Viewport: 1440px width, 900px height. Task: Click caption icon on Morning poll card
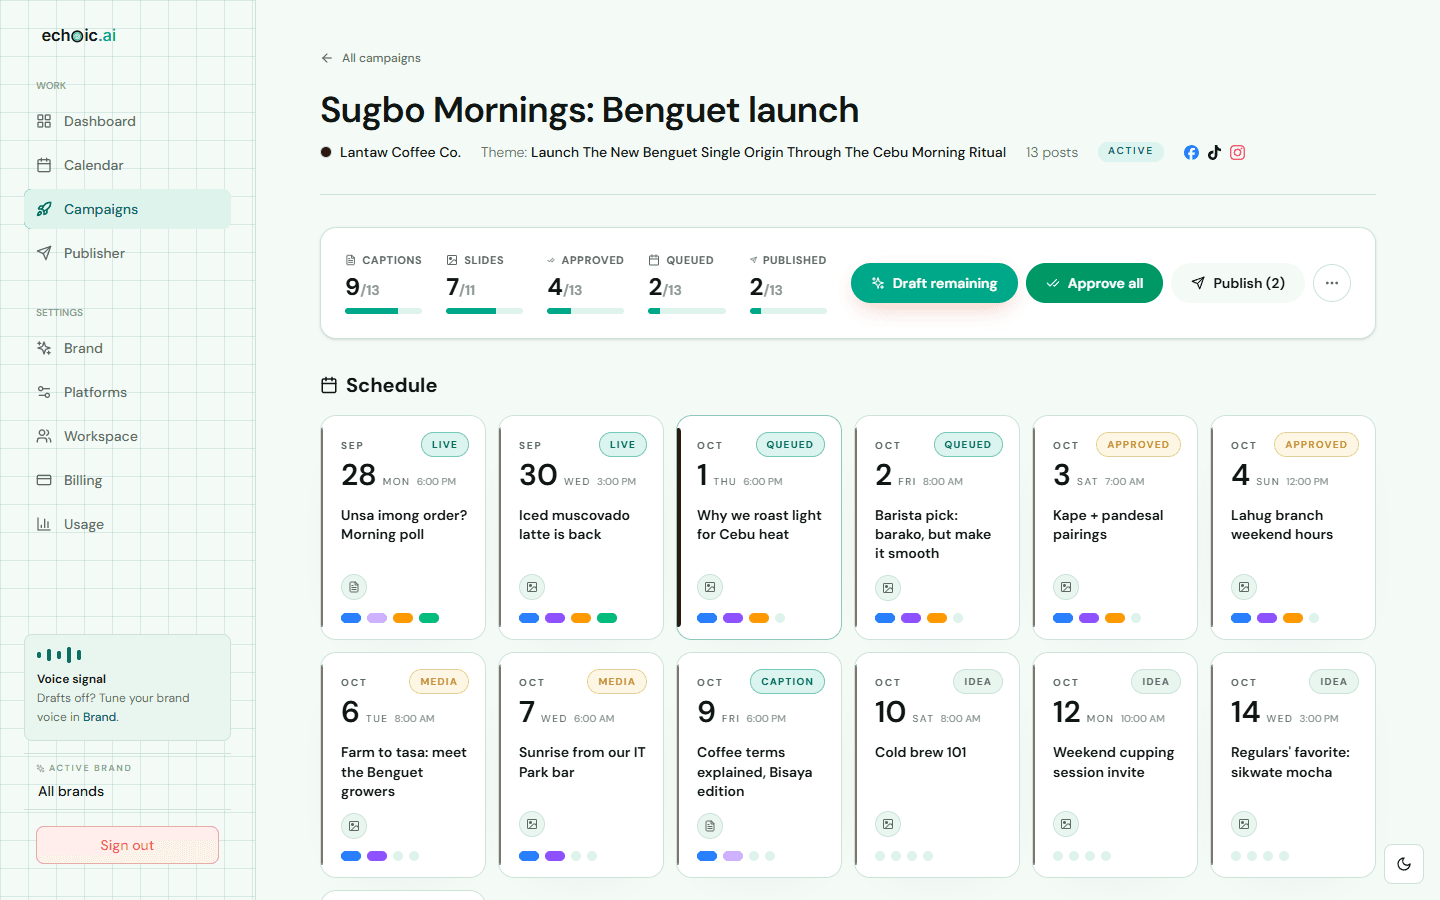coord(354,587)
